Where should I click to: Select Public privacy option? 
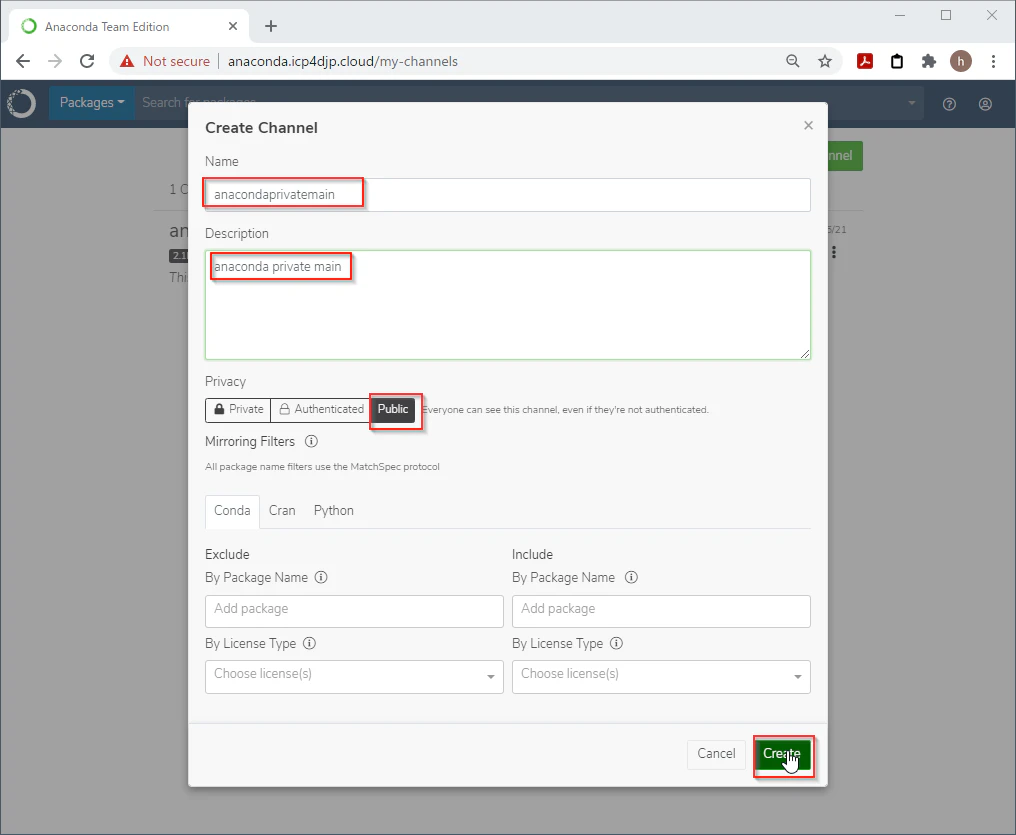tap(393, 409)
